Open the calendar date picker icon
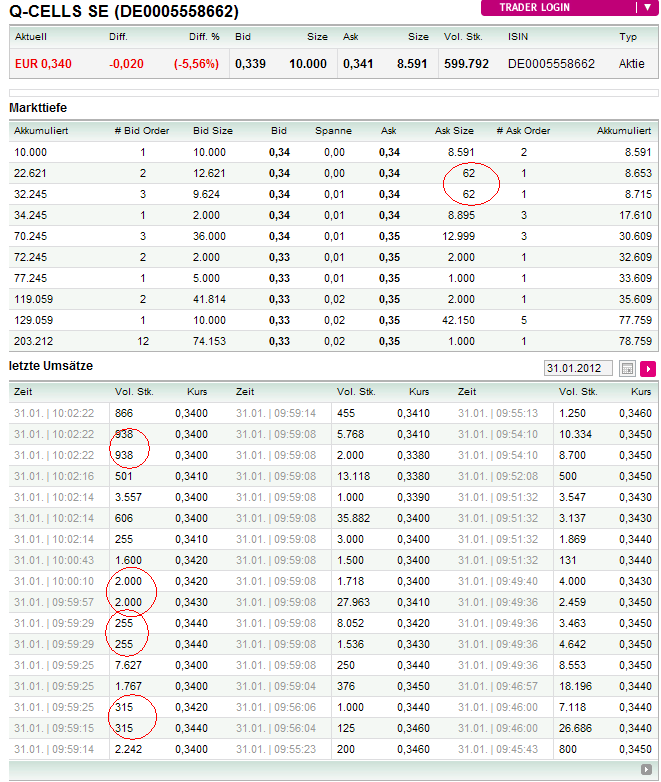The width and height of the screenshot is (661, 782). pos(628,369)
